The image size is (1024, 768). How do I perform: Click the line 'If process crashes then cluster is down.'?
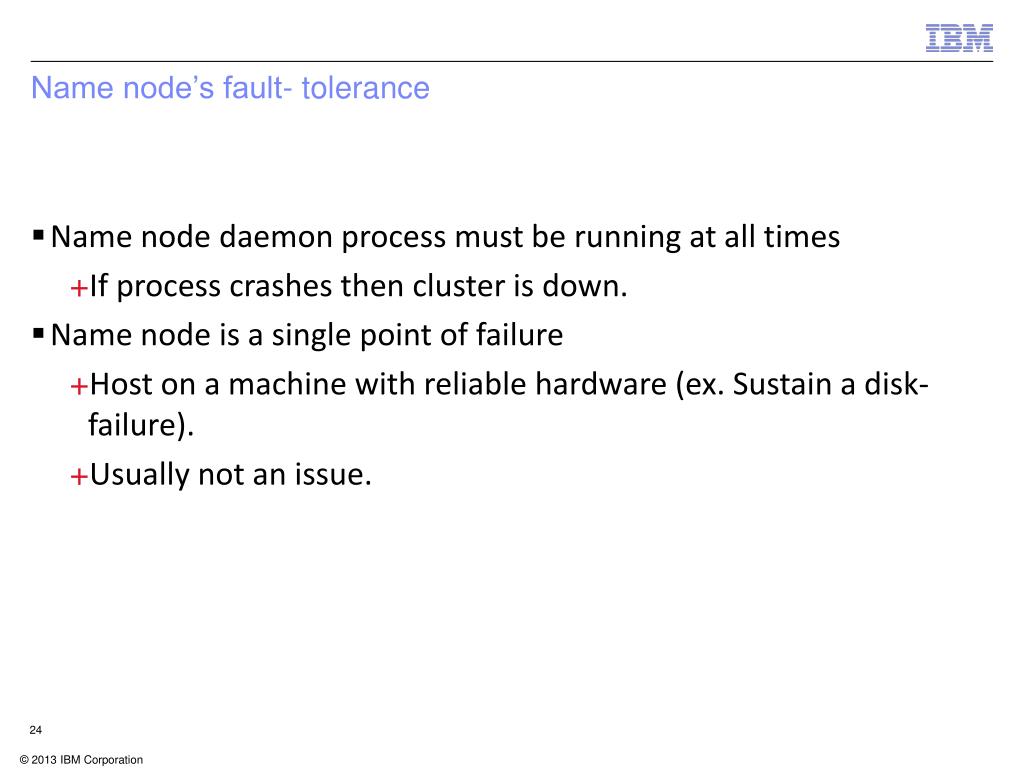(x=358, y=286)
